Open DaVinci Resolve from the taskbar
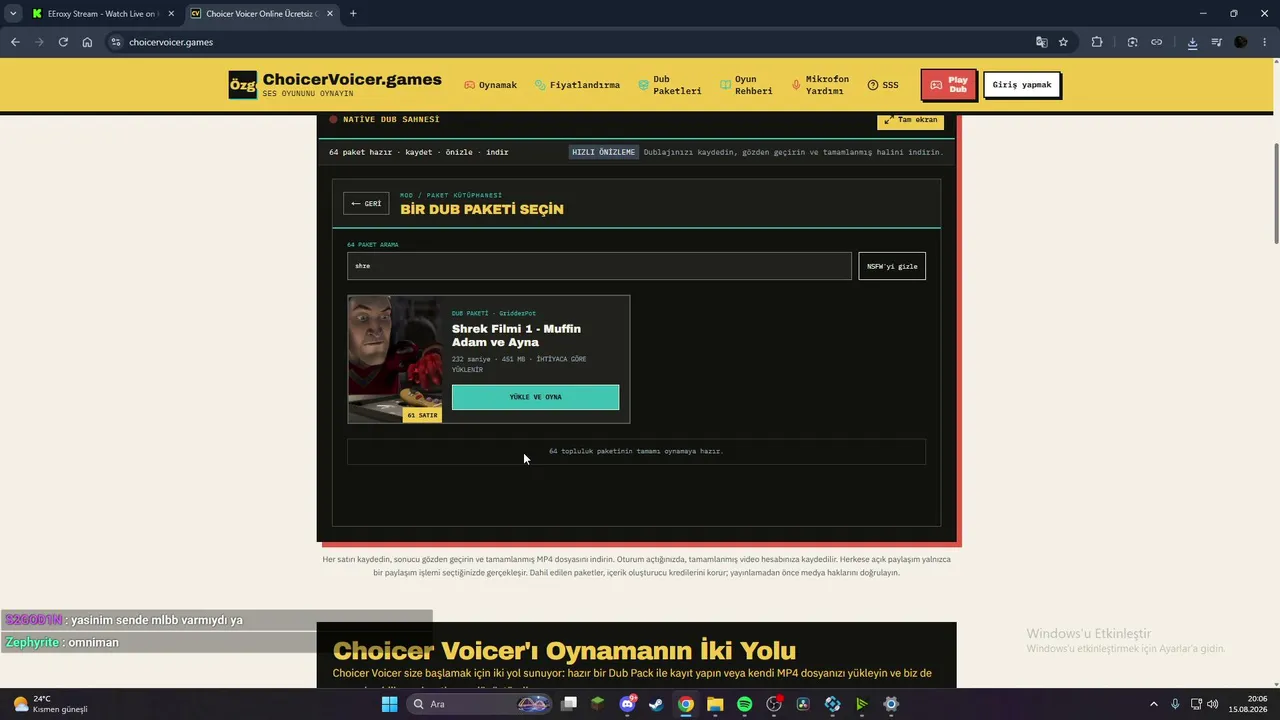The height and width of the screenshot is (720, 1280). click(x=803, y=704)
